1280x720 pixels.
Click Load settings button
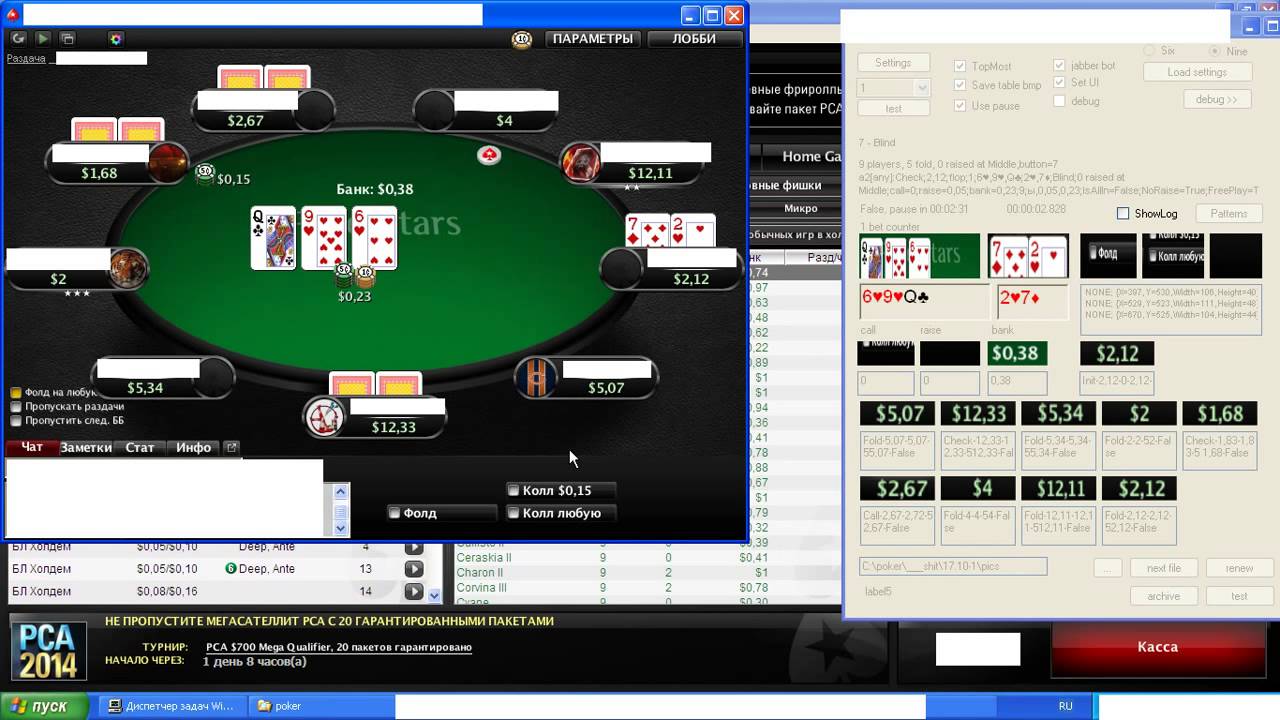click(x=1197, y=72)
